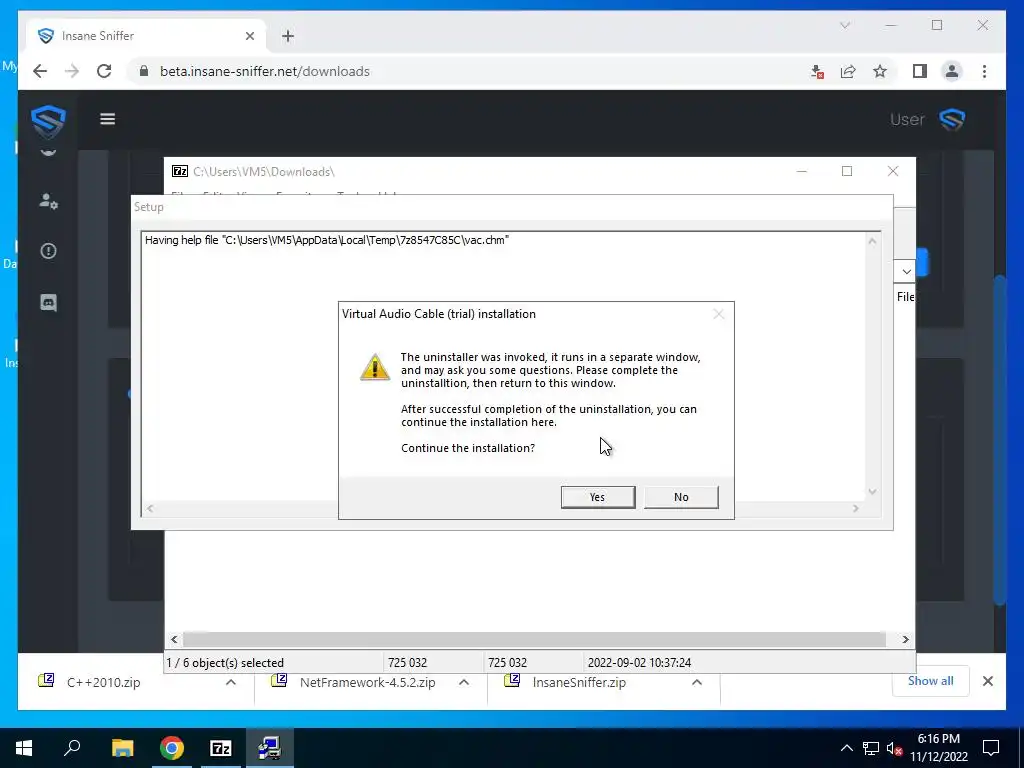Image resolution: width=1024 pixels, height=768 pixels.
Task: Click the 7-Zip scrollbar right arrow
Action: pos(905,639)
